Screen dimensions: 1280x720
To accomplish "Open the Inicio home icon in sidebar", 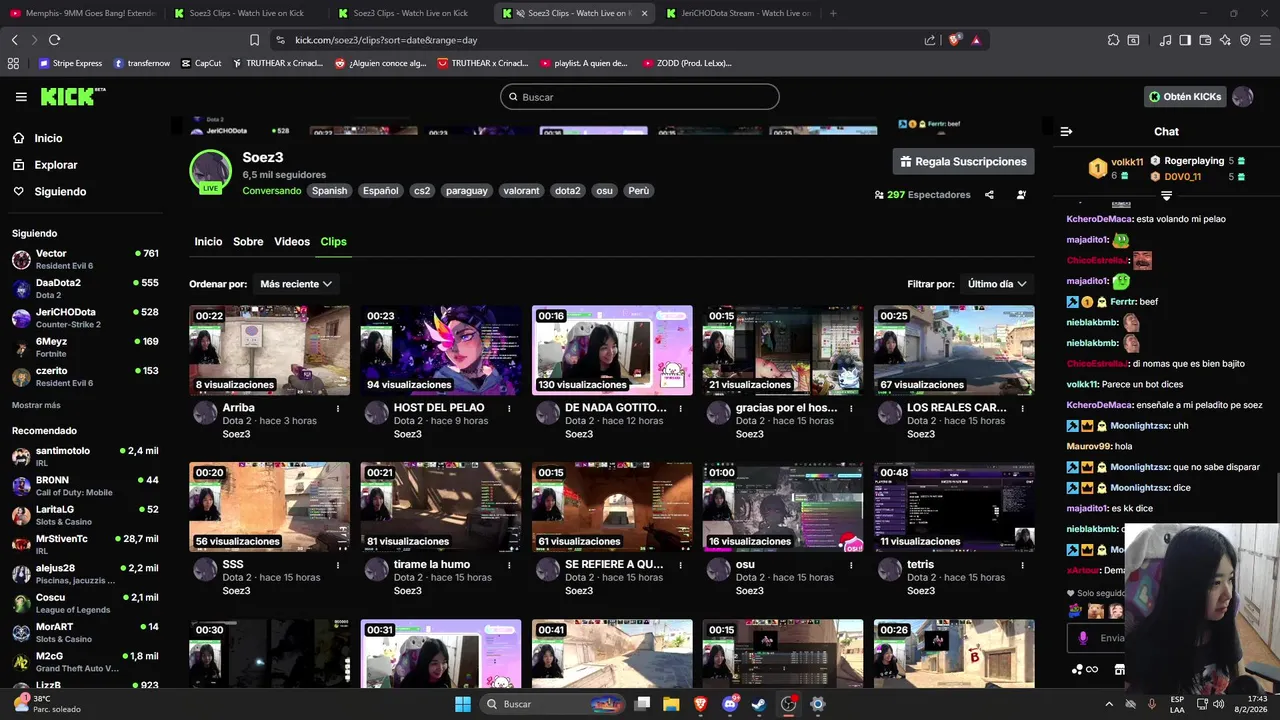I will [x=19, y=138].
